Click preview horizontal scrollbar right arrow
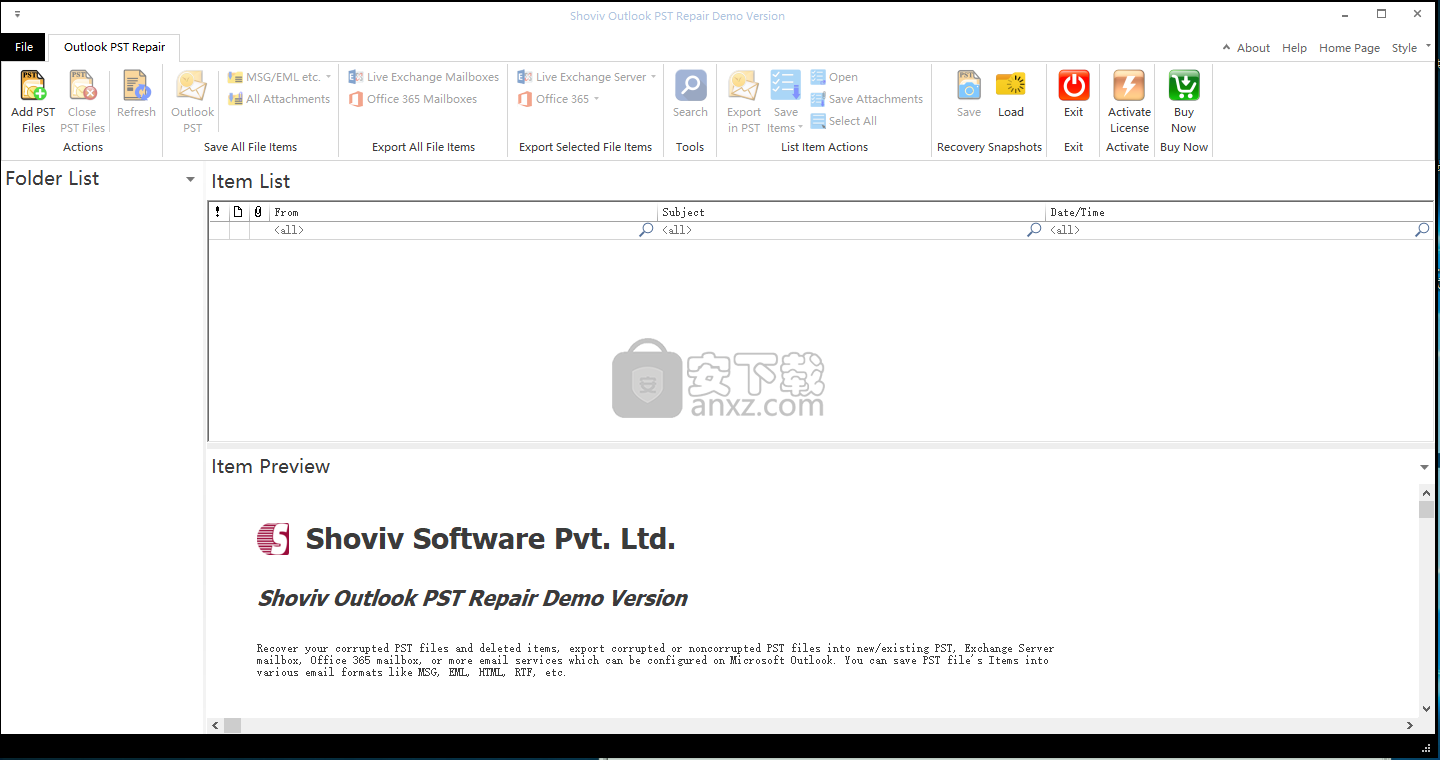The width and height of the screenshot is (1440, 760). coord(1410,726)
